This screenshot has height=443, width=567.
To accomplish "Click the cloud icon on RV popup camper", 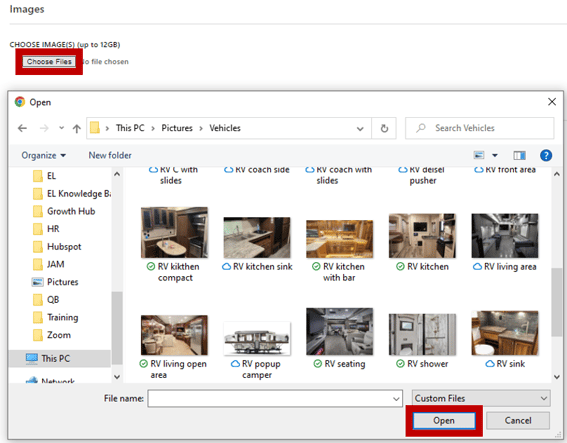I will click(x=235, y=363).
